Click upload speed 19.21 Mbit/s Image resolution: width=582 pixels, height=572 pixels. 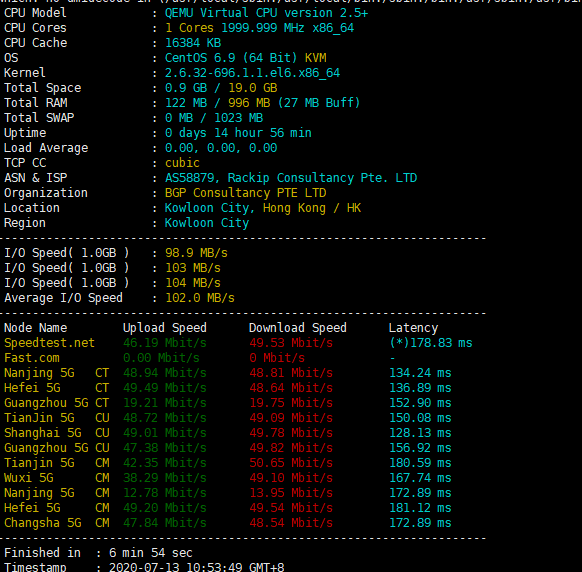coord(165,403)
